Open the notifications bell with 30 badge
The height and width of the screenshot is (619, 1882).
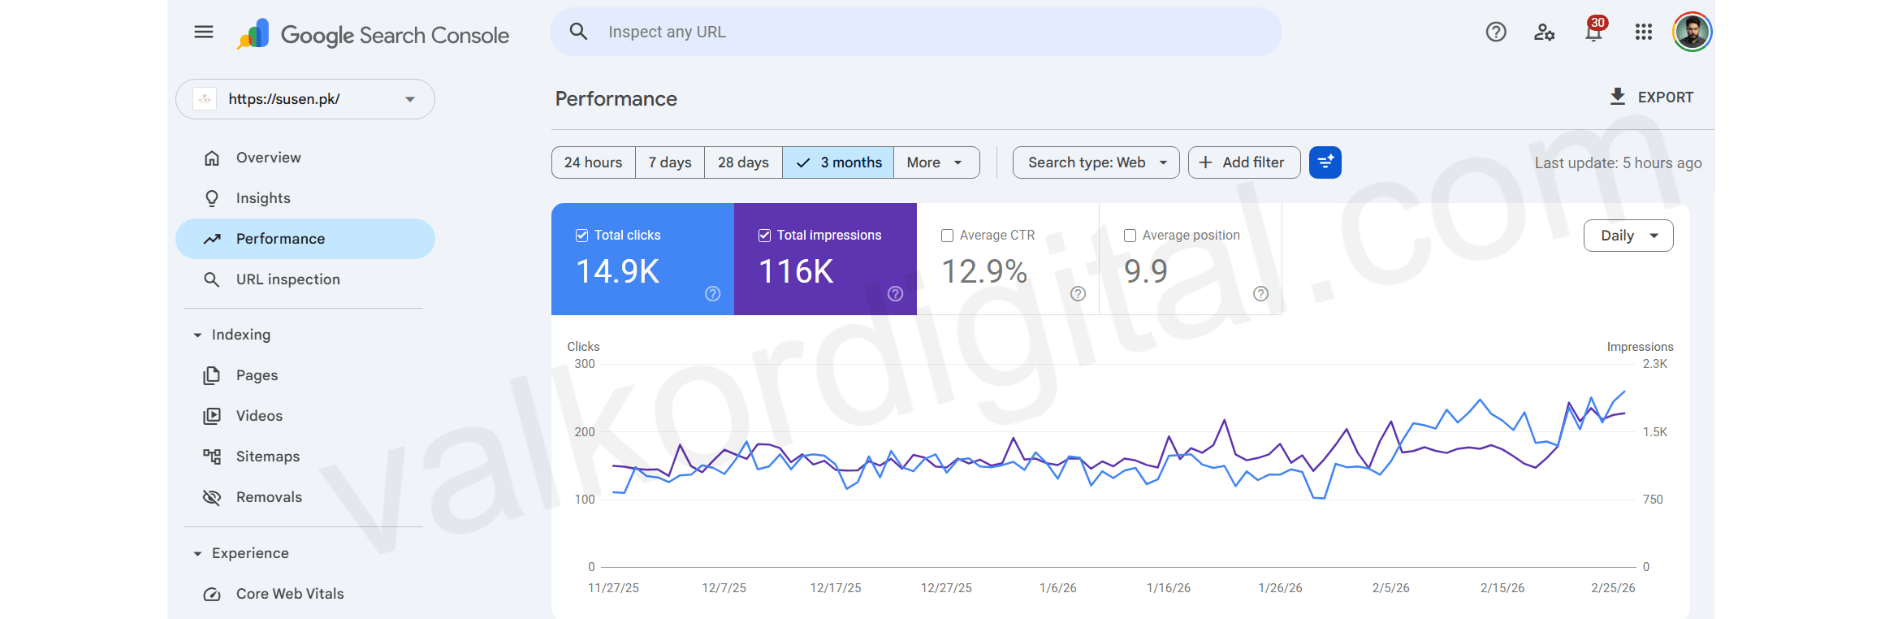1593,32
